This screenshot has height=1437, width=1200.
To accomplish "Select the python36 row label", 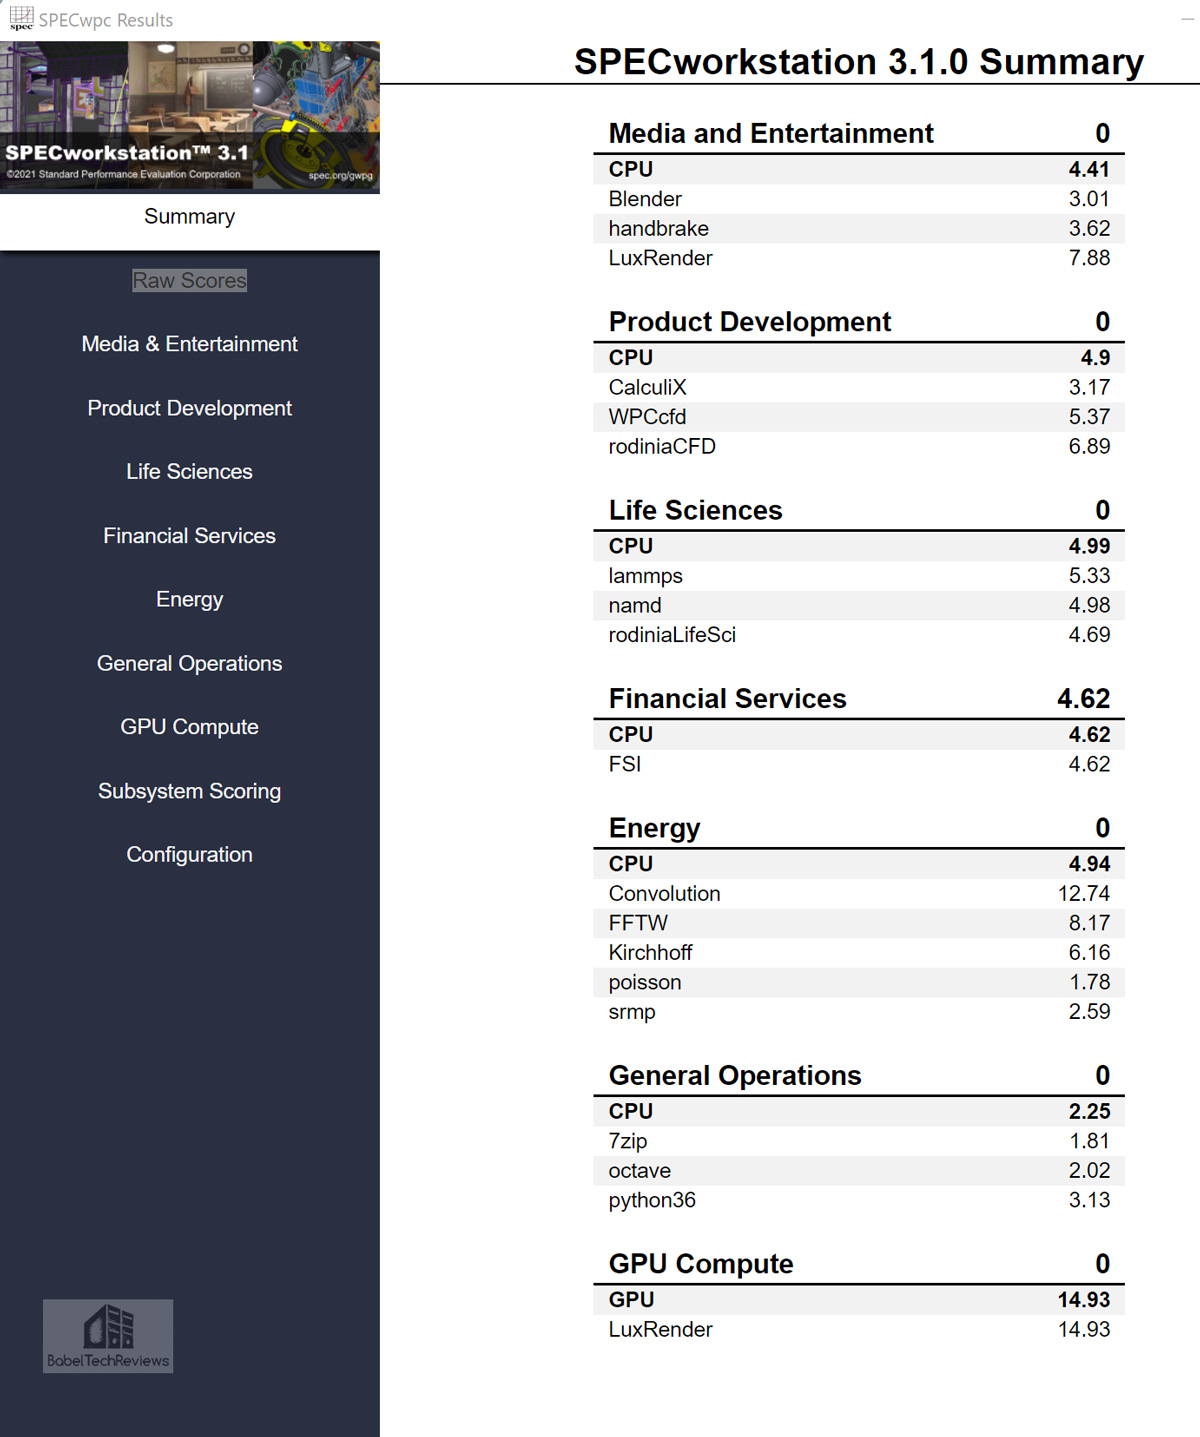I will coord(652,1201).
